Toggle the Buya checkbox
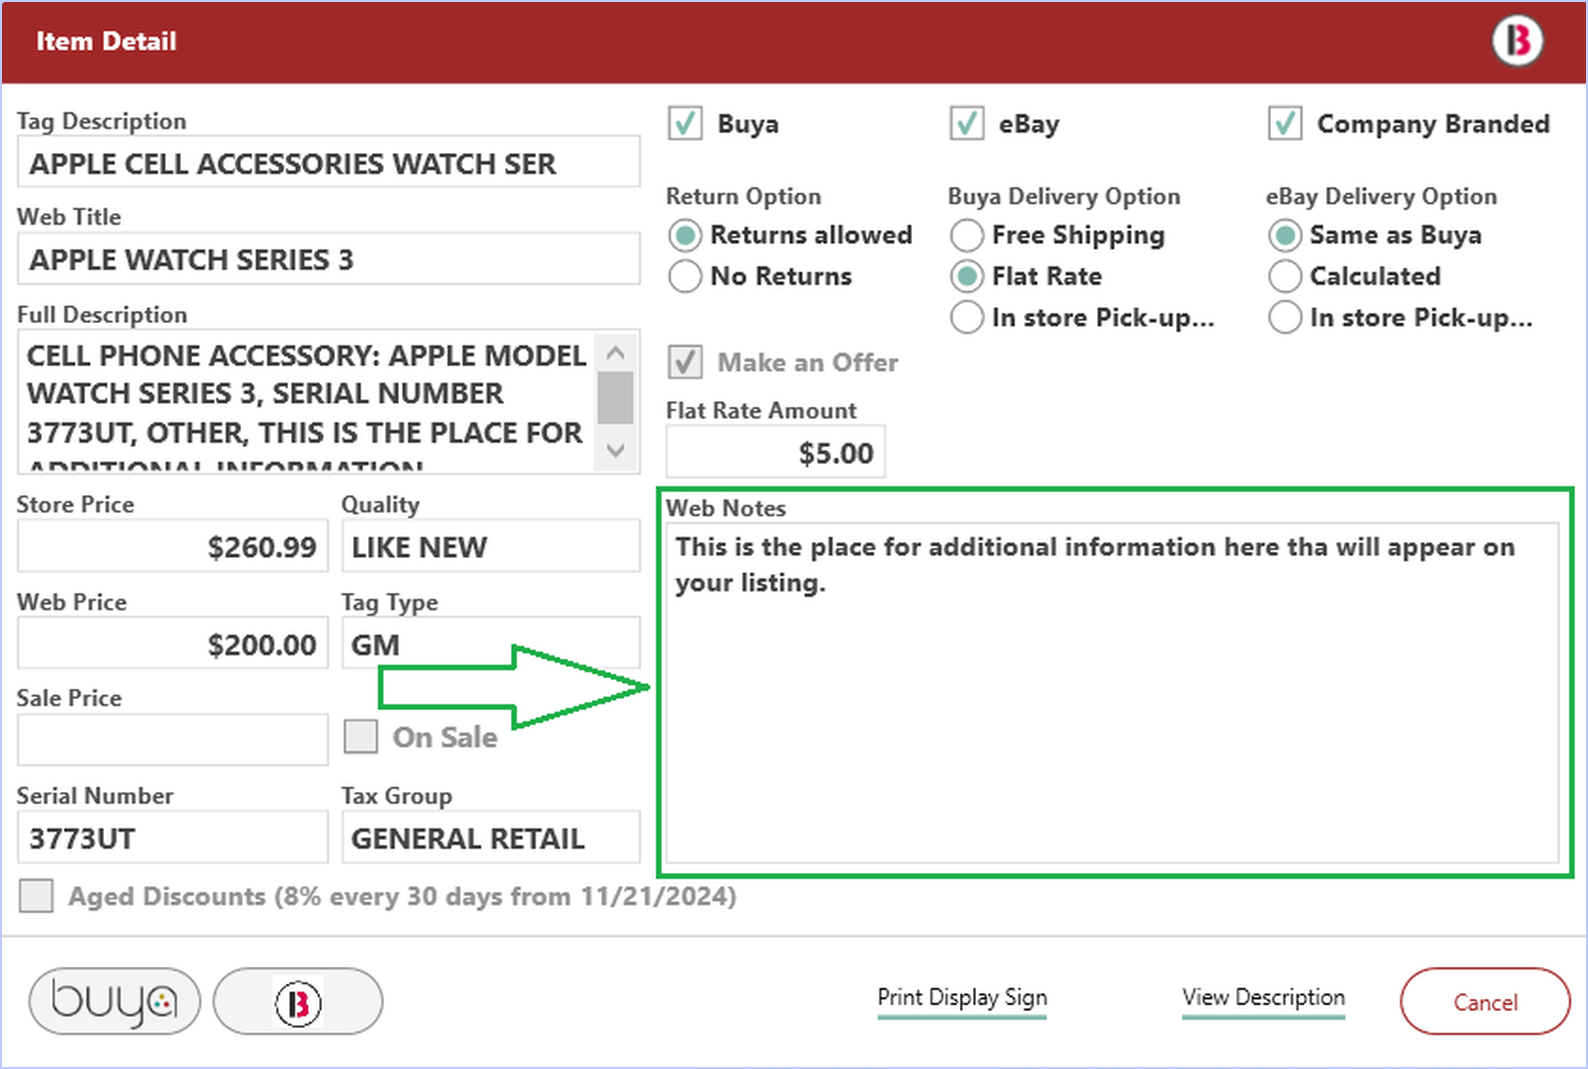 [685, 124]
